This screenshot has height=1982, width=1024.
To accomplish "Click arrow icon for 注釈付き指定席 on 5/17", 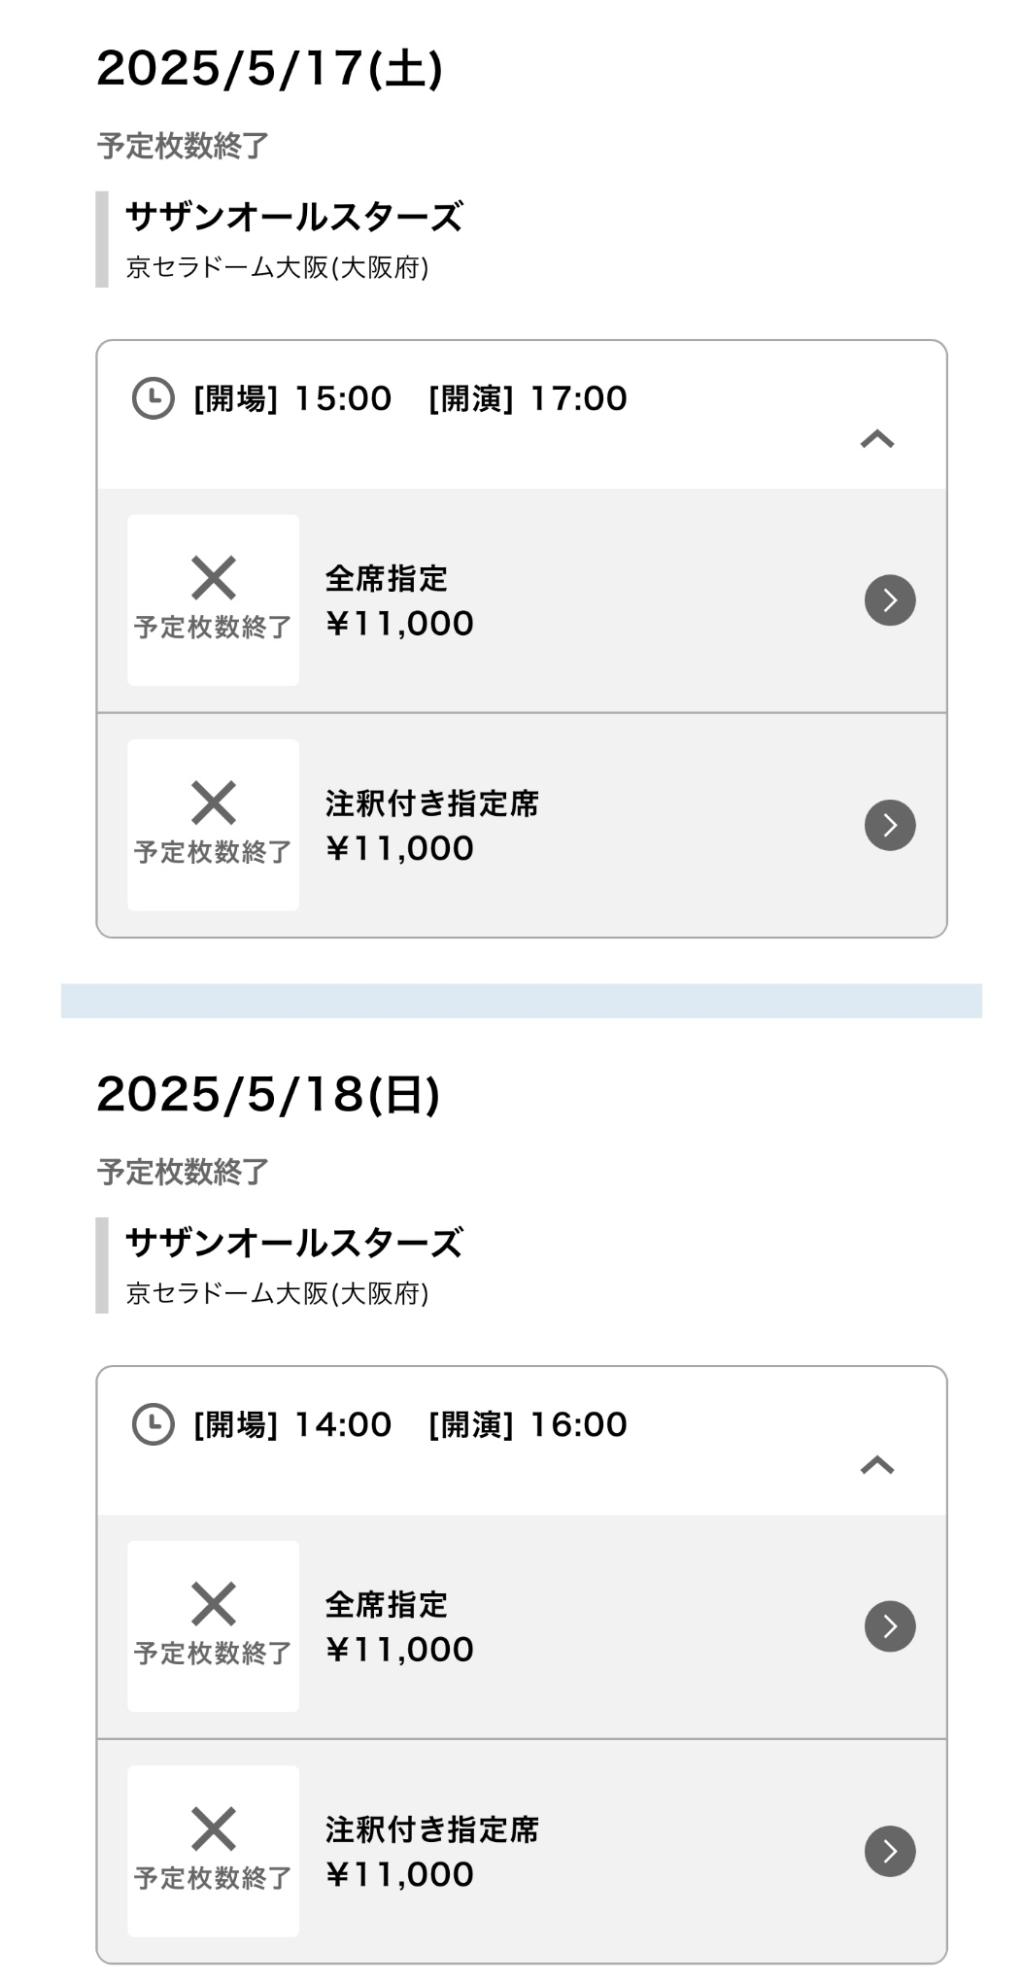I will (x=890, y=825).
